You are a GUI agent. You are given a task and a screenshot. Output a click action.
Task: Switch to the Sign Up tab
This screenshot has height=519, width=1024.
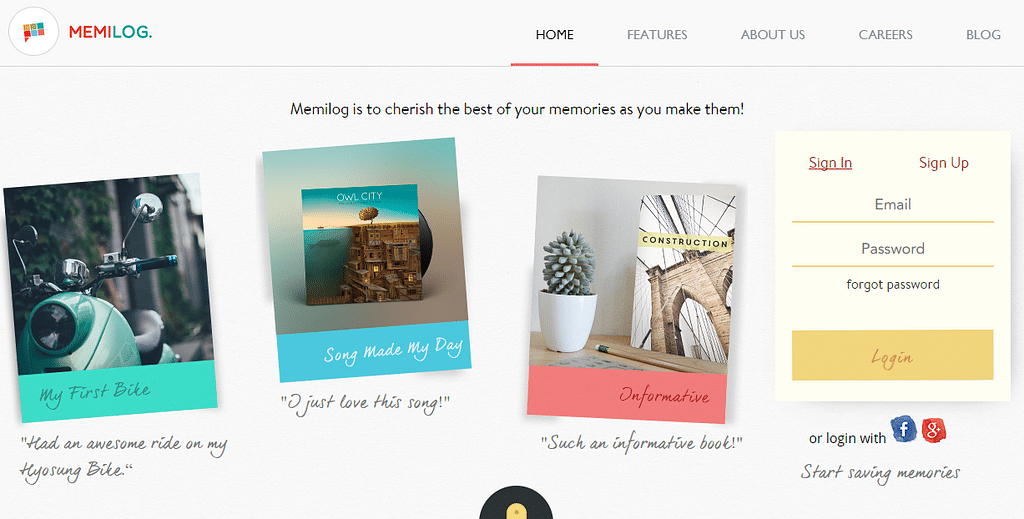(x=944, y=163)
